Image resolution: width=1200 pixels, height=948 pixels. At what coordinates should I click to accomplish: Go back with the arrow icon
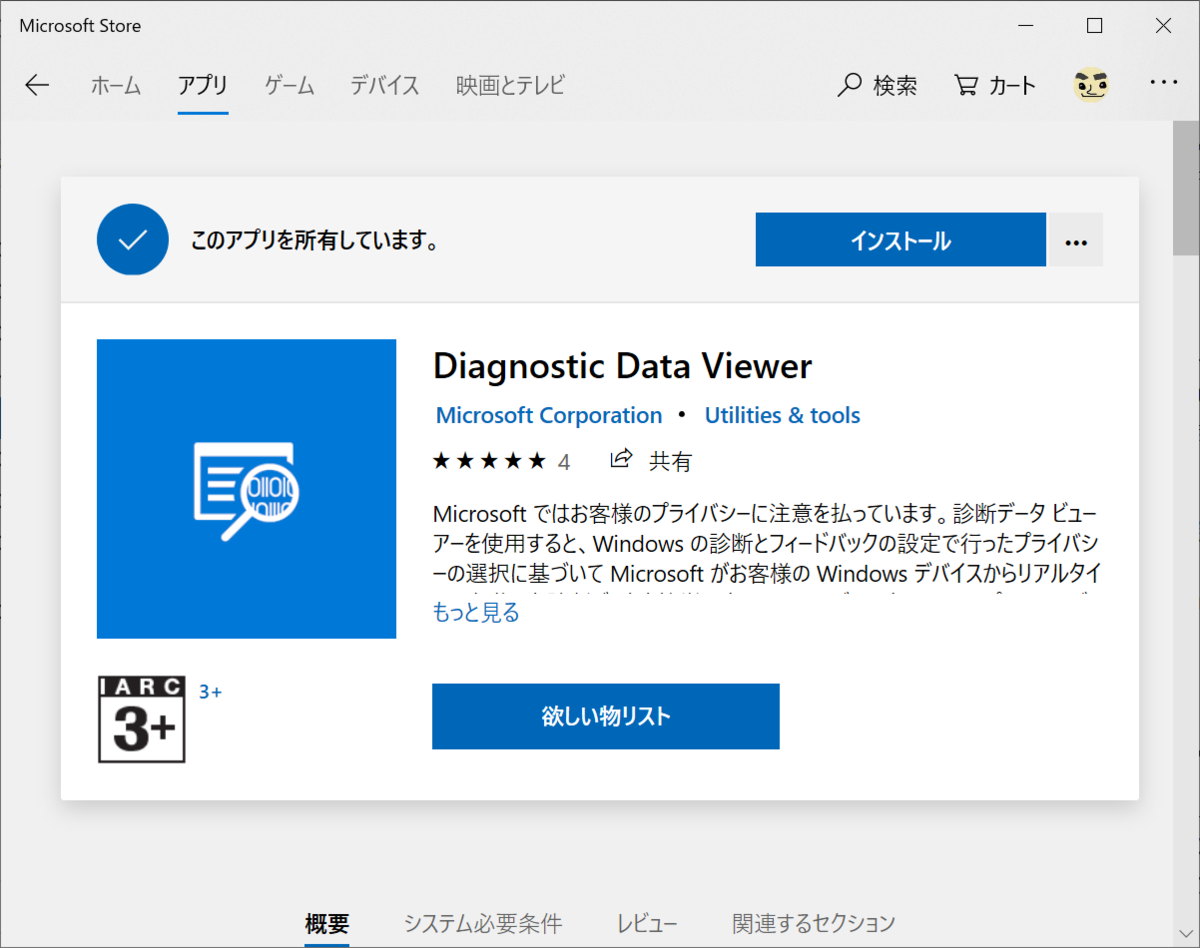(37, 85)
